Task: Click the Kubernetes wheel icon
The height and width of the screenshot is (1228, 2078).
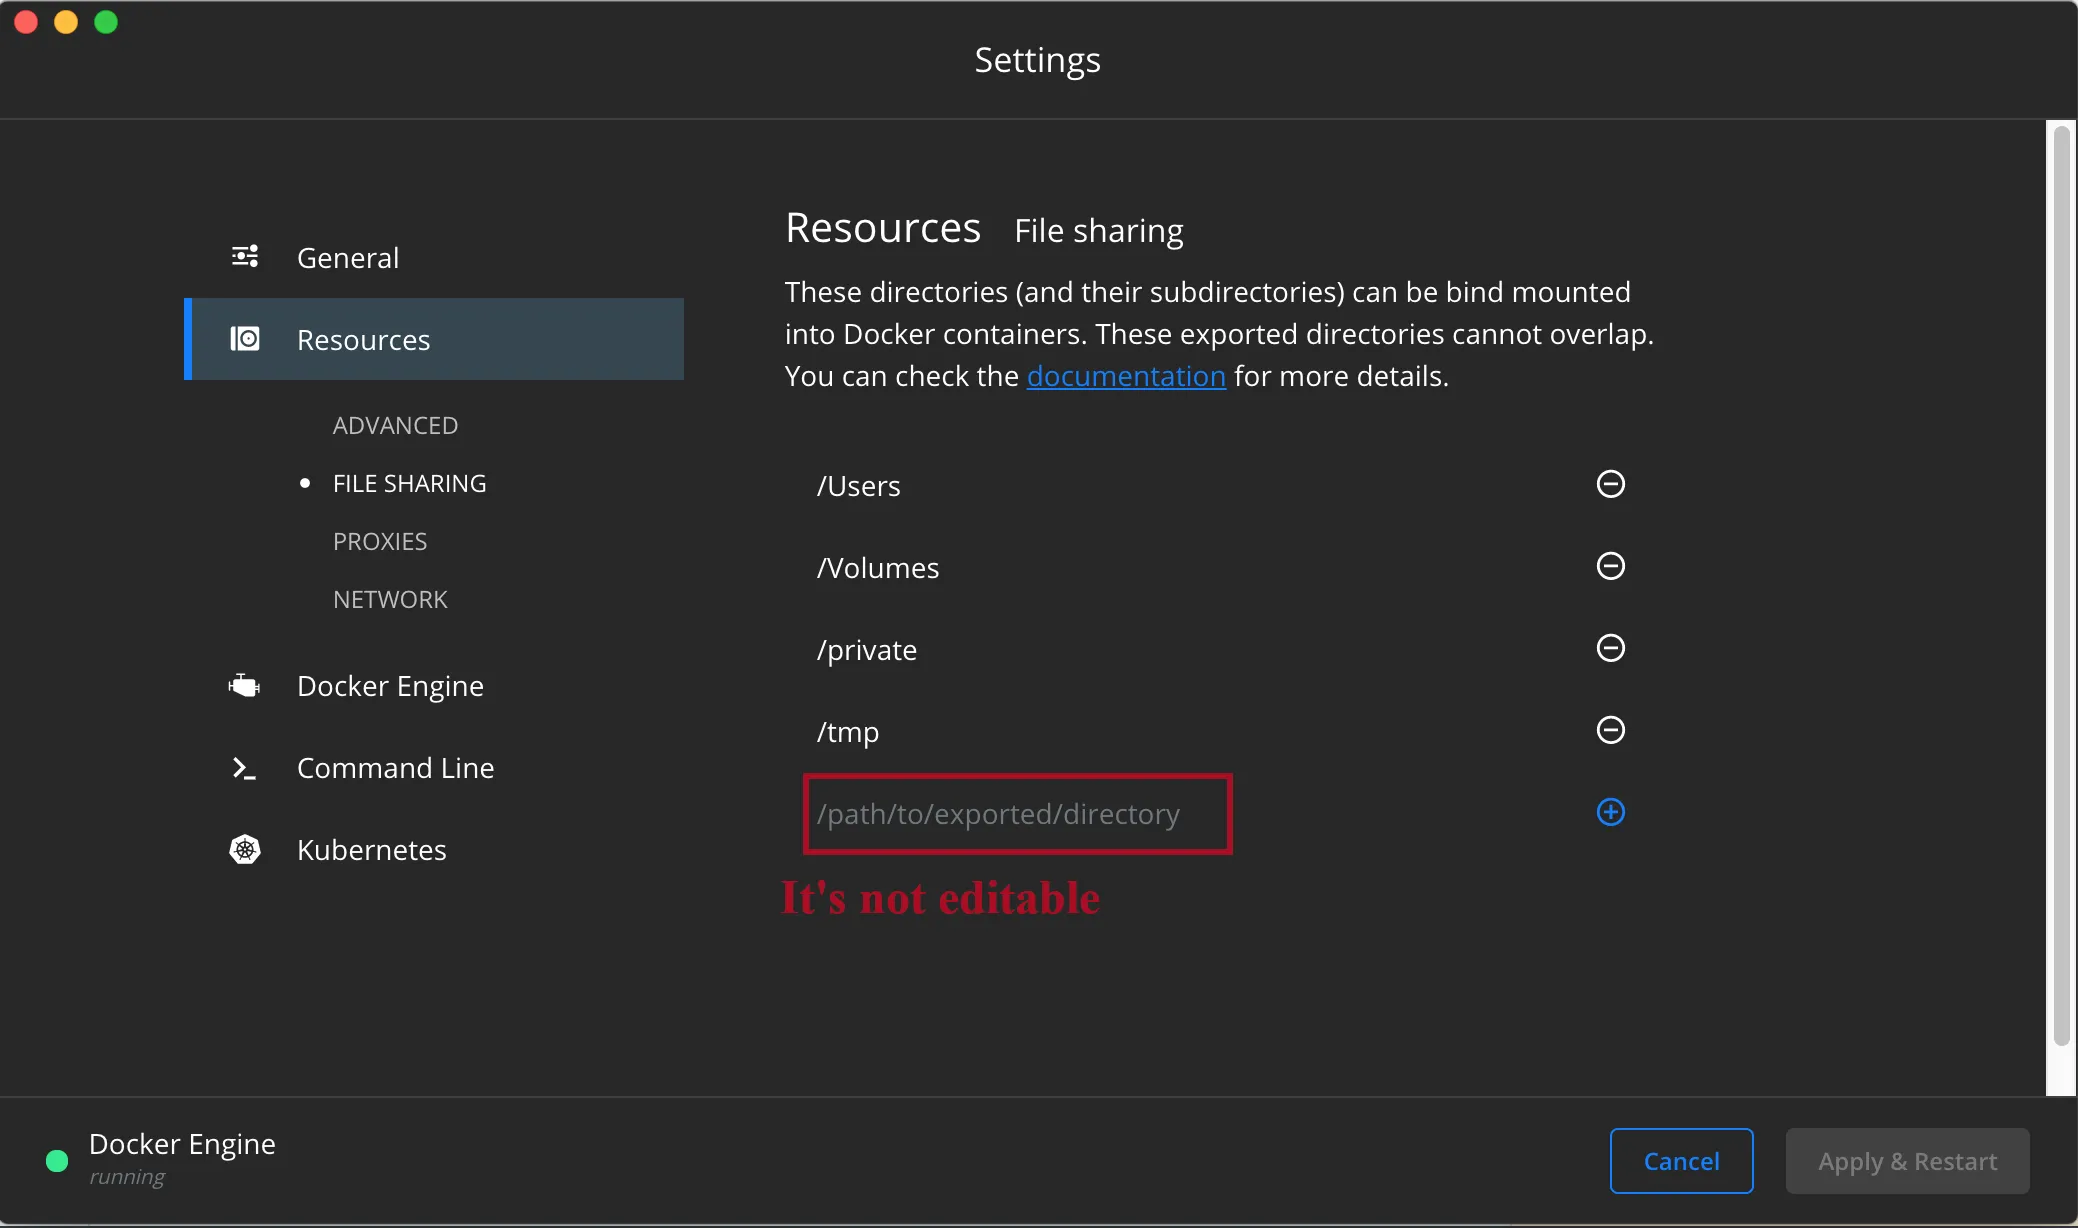Action: (245, 850)
